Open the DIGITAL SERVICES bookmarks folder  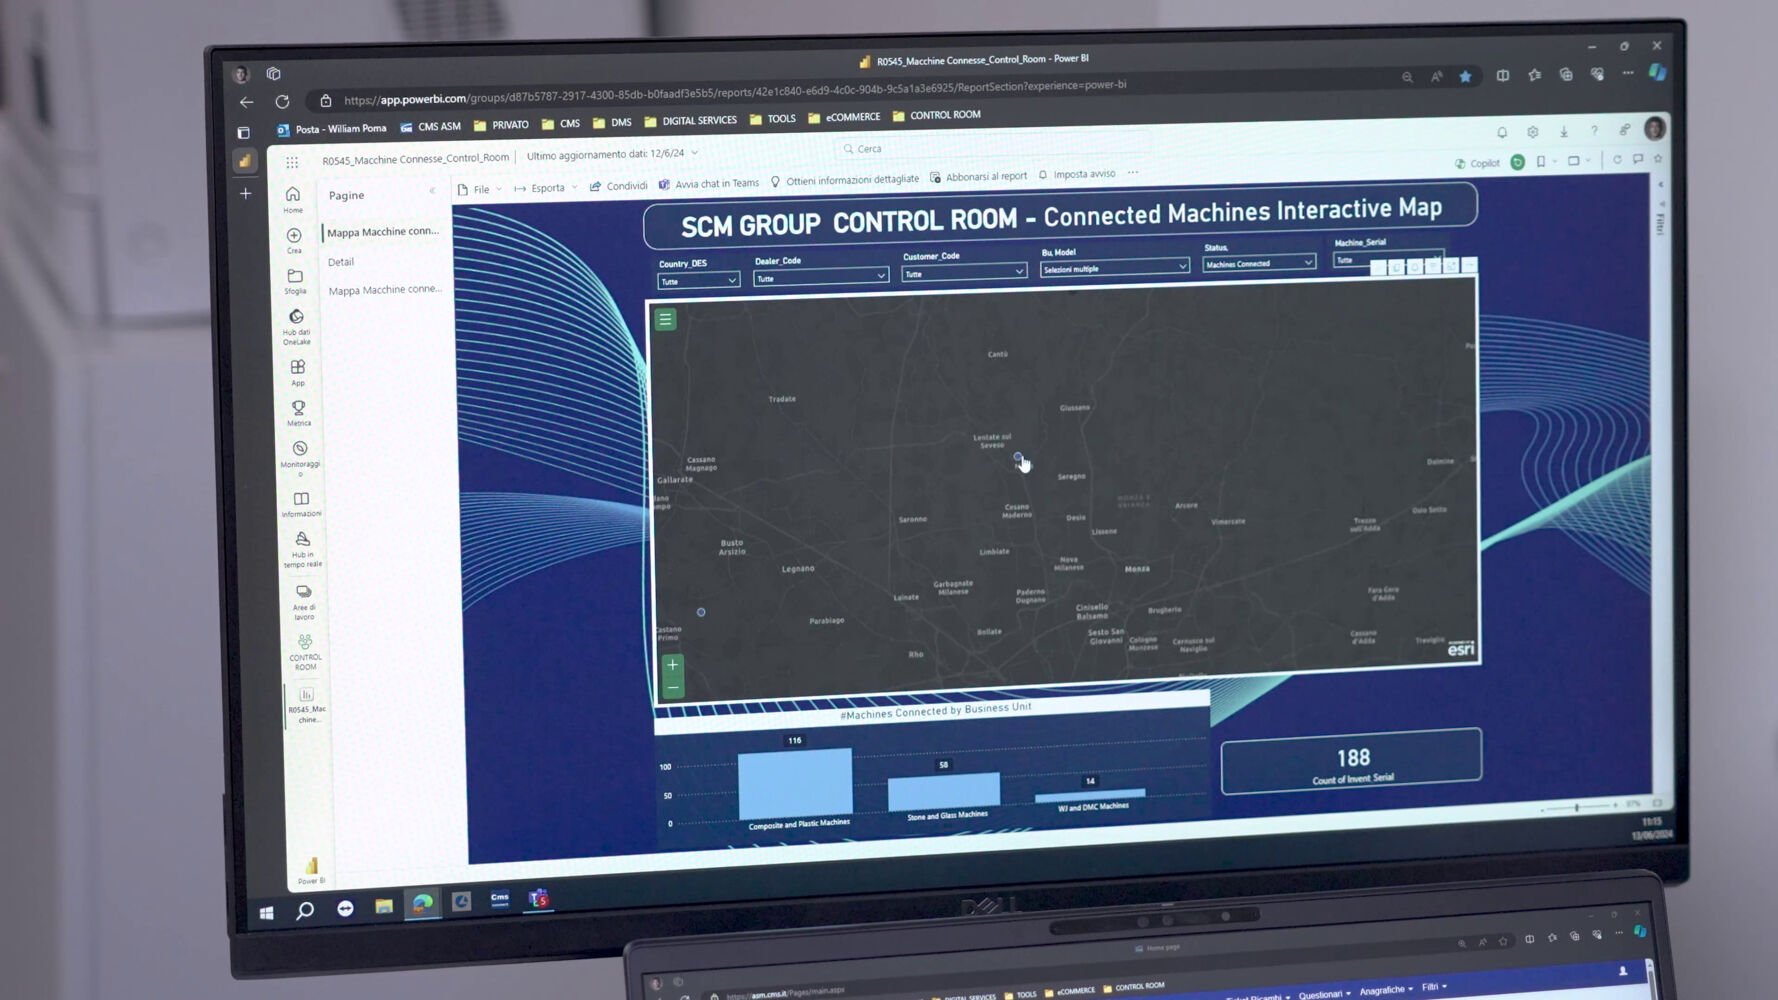[690, 121]
